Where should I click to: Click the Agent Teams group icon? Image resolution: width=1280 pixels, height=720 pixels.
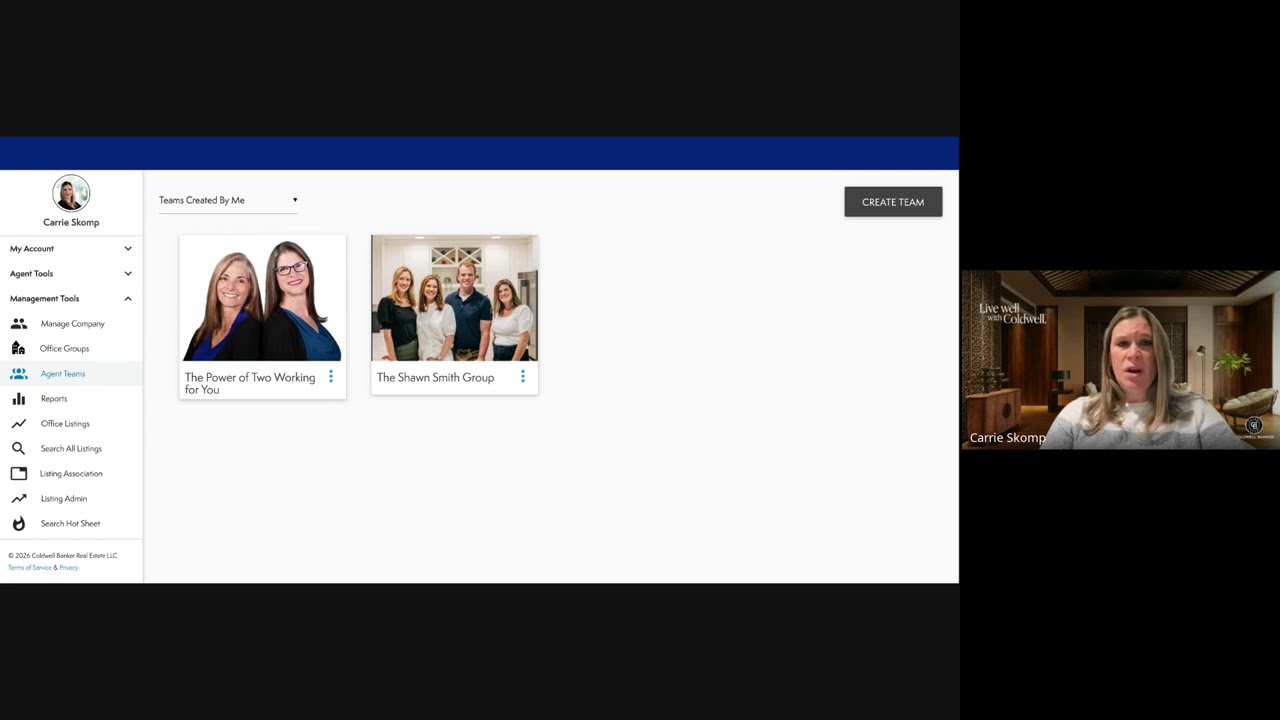[19, 374]
